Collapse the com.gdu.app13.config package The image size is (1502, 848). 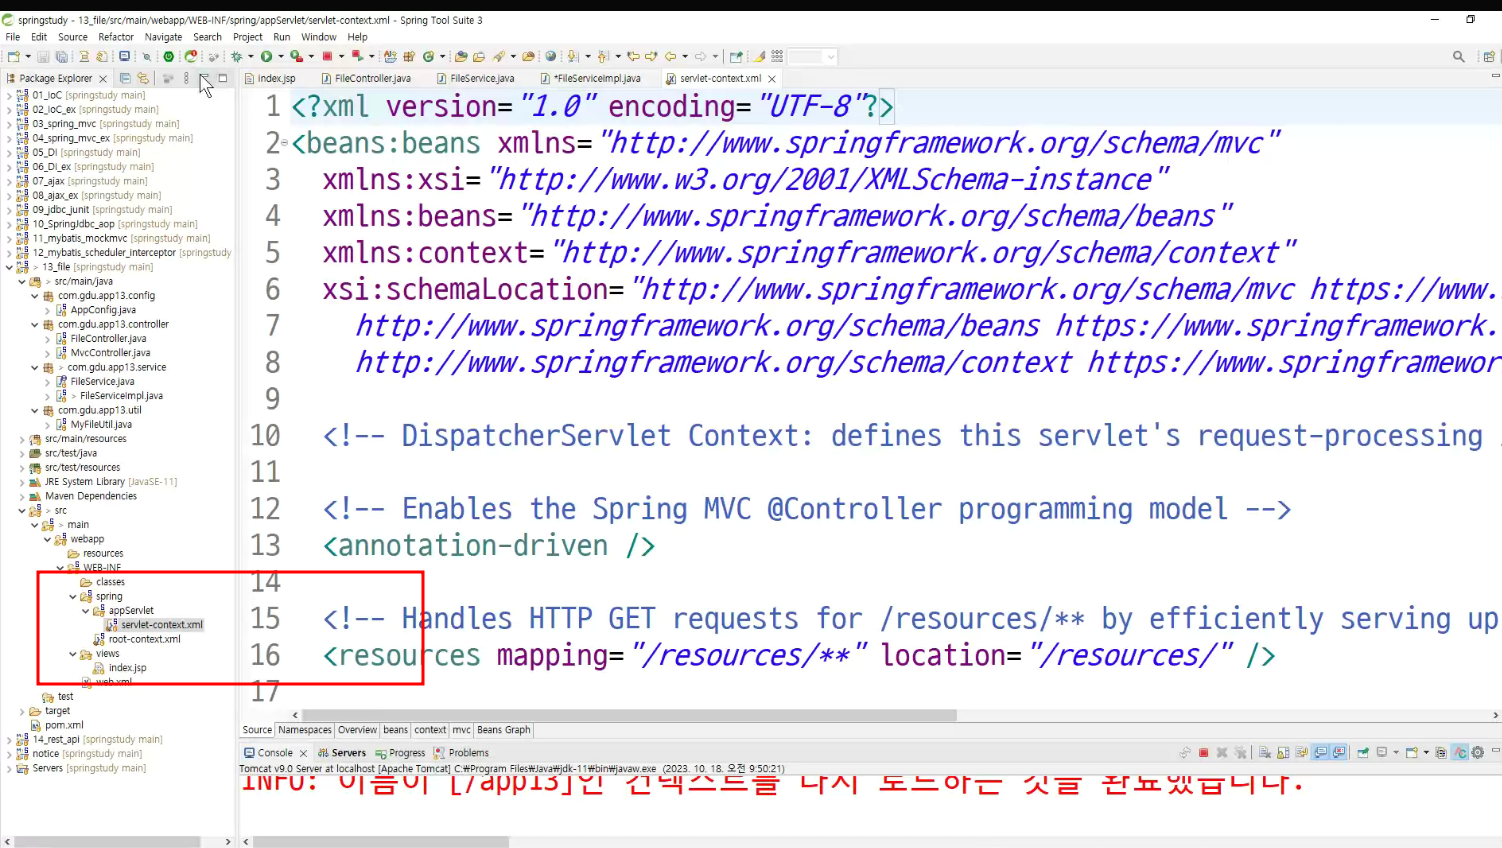[35, 296]
